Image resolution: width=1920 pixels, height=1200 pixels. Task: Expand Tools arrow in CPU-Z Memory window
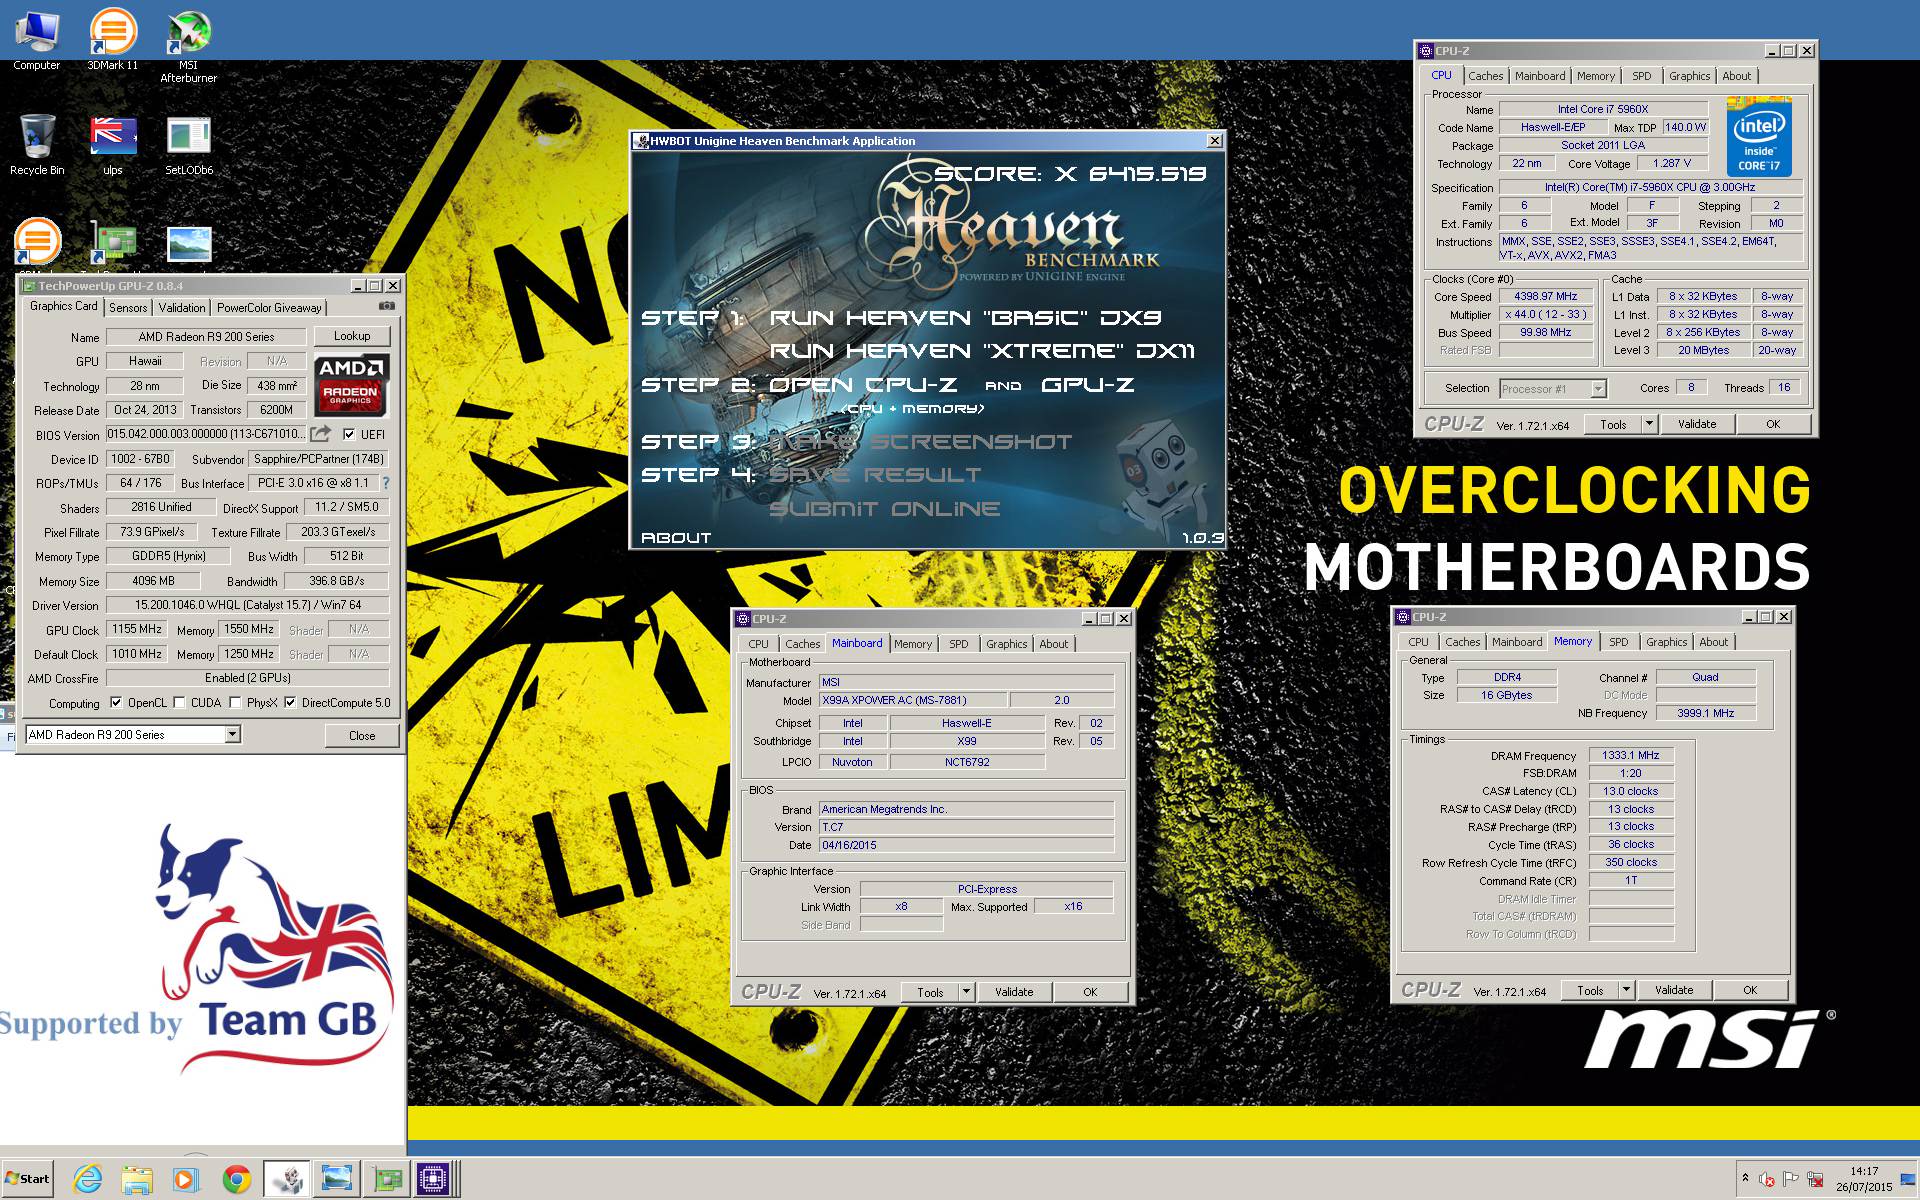click(x=1626, y=990)
